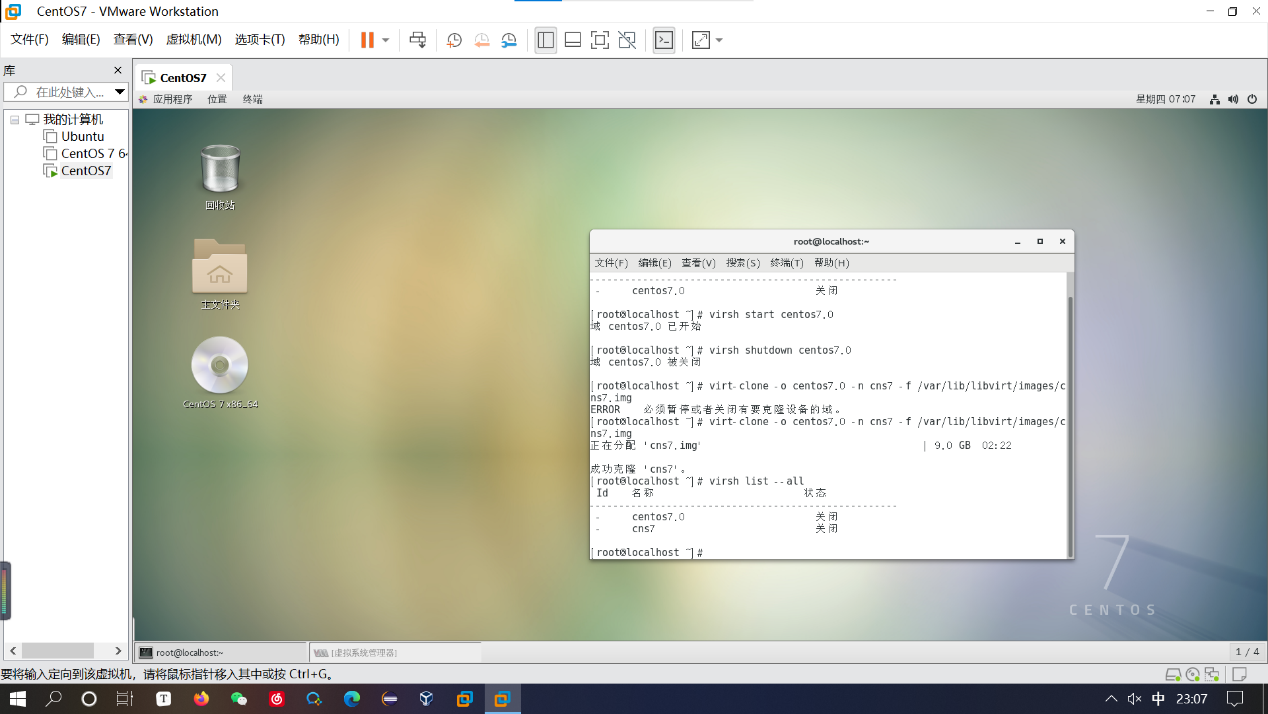
Task: Toggle the thumbnail bar view icon
Action: [x=573, y=40]
